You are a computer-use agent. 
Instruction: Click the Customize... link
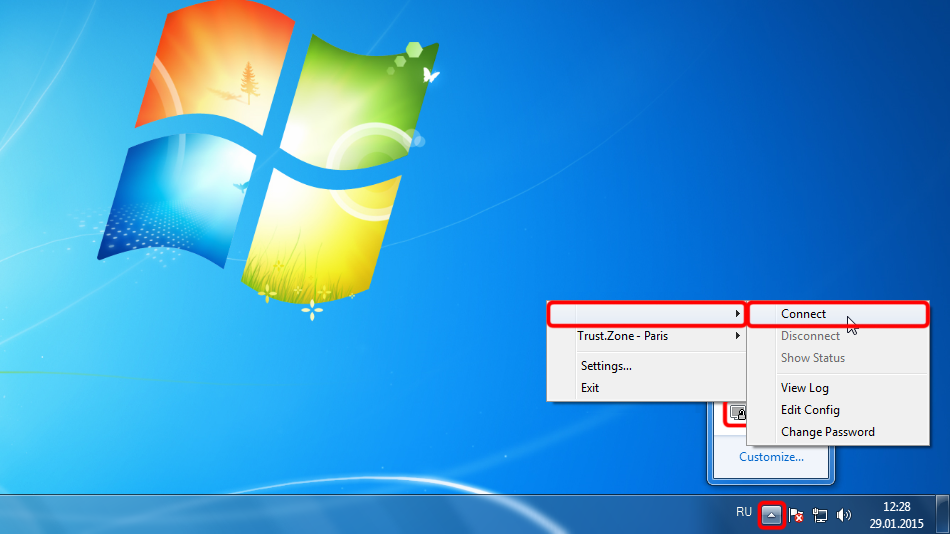771,457
